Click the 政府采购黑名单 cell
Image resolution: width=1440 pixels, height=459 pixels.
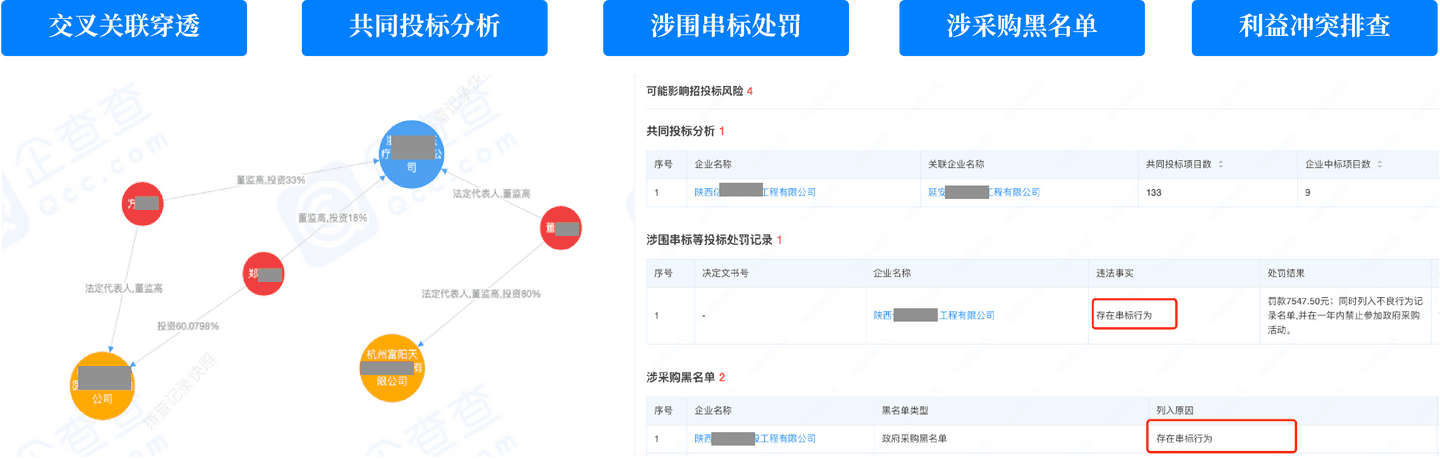click(914, 438)
